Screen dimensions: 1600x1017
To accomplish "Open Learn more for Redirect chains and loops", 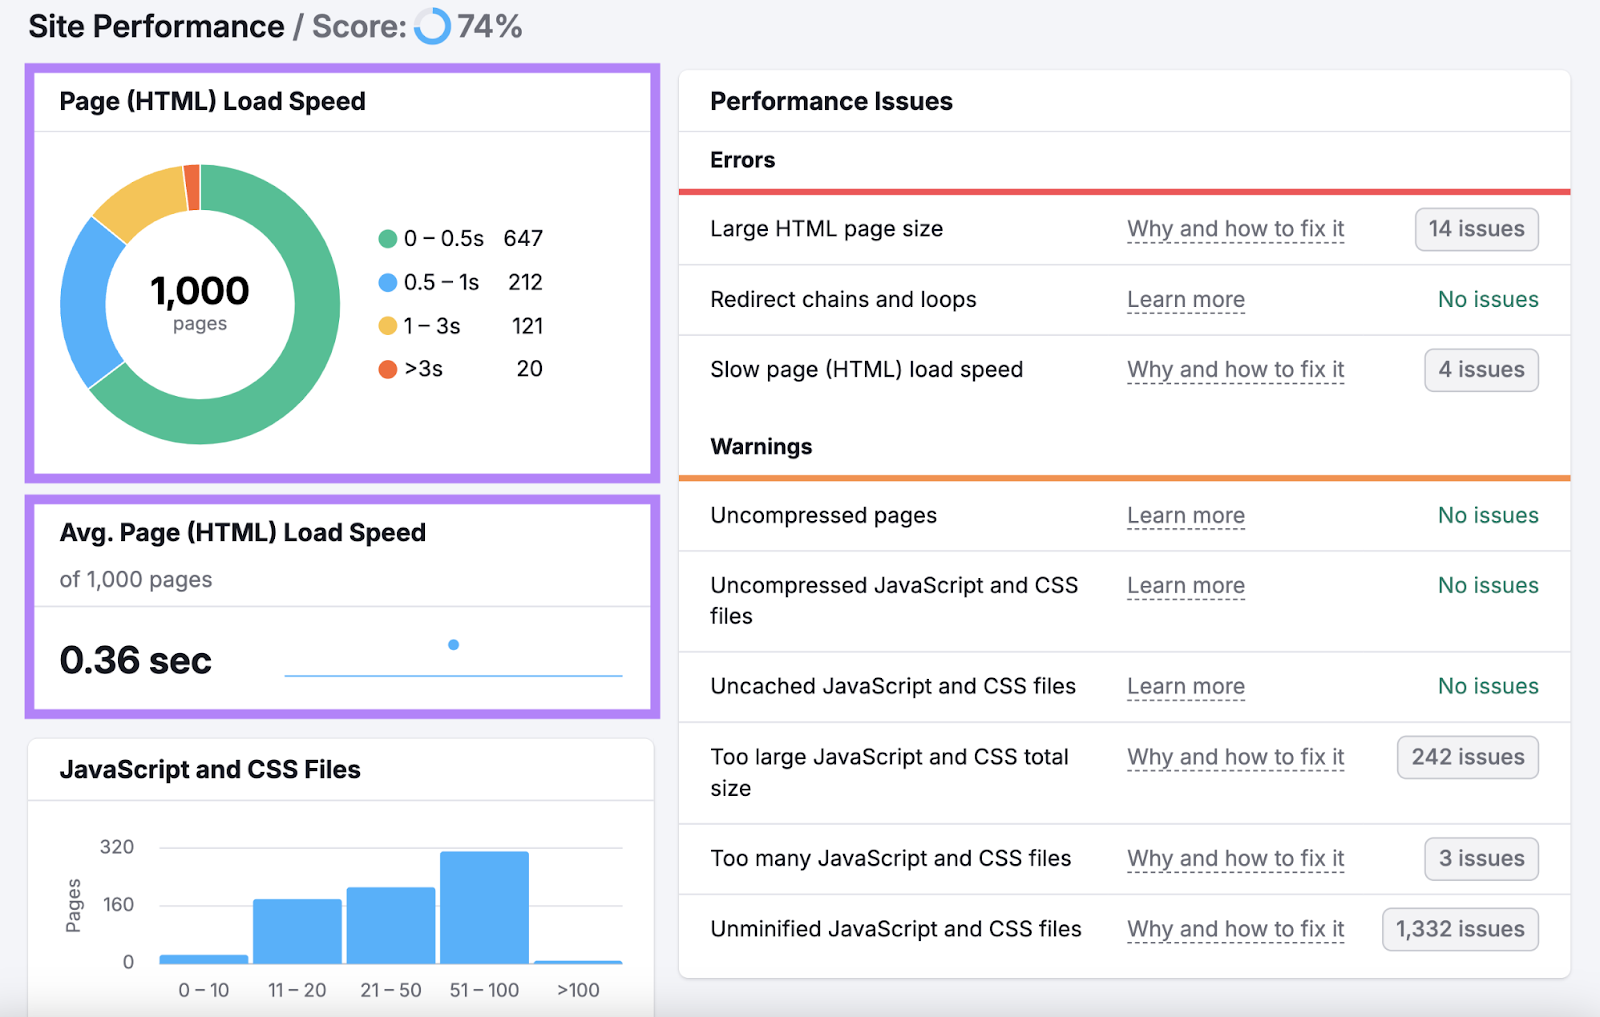I will click(x=1186, y=299).
